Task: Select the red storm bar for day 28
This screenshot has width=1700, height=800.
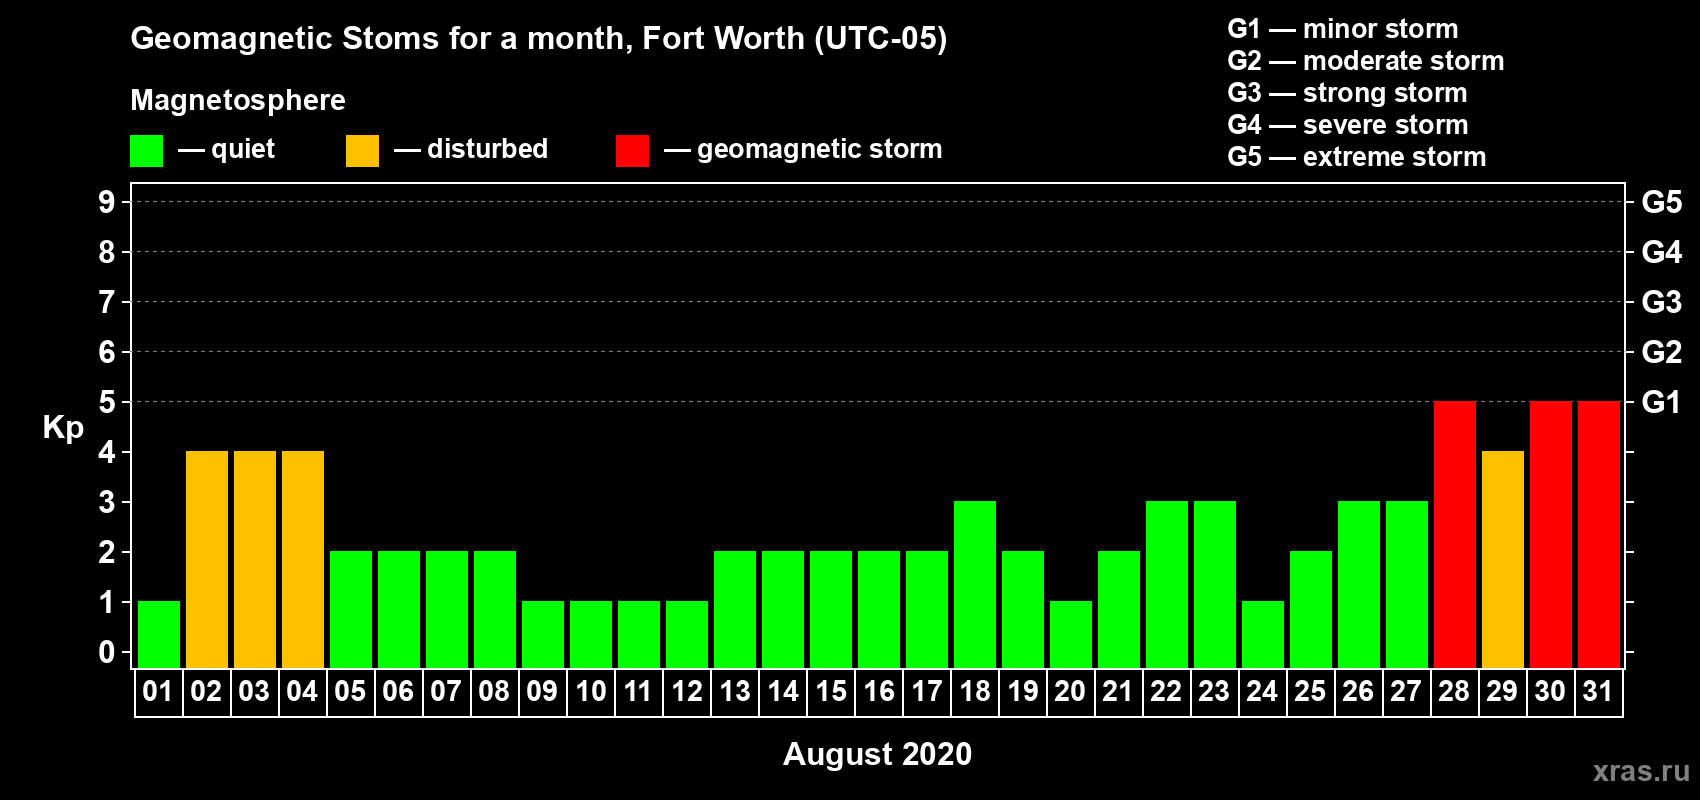Action: [1455, 535]
